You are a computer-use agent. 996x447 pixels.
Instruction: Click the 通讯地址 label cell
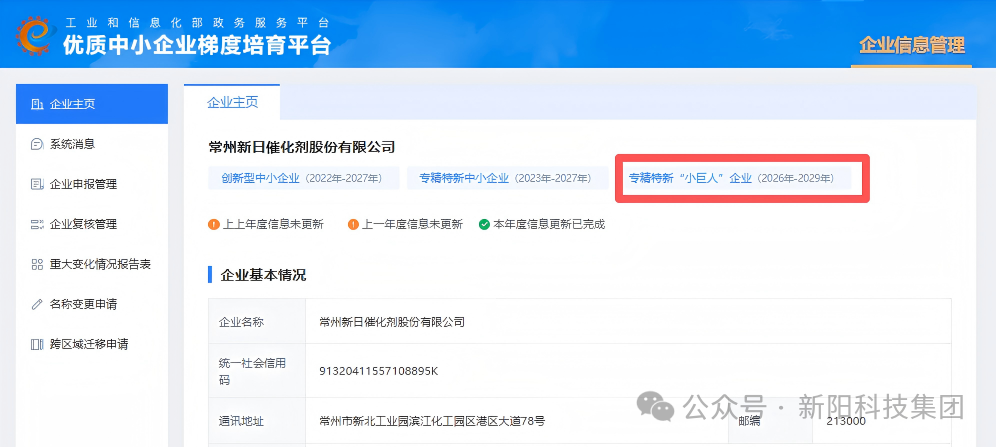pyautogui.click(x=257, y=420)
